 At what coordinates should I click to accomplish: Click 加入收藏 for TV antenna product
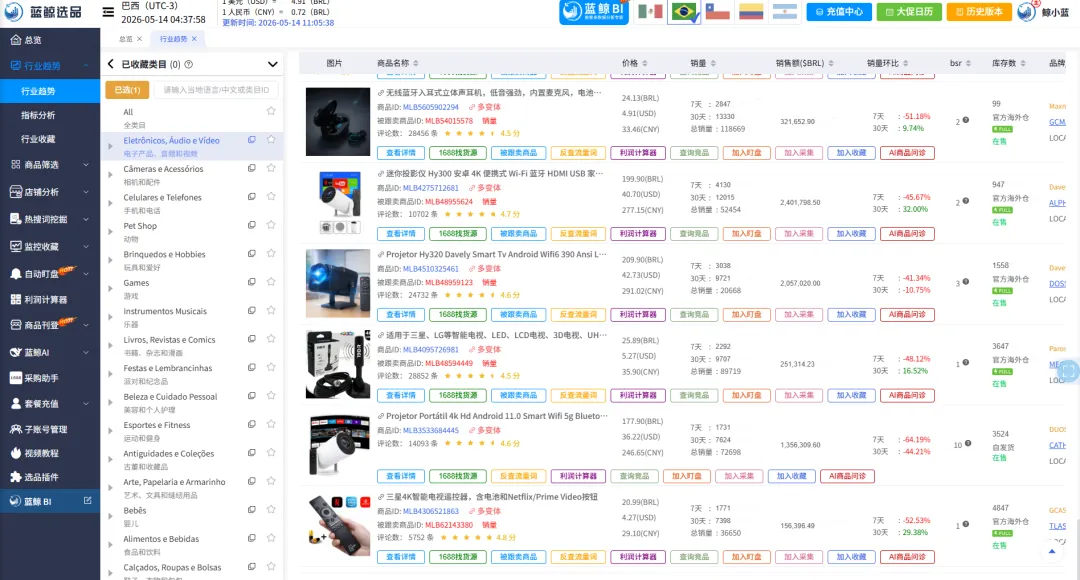pyautogui.click(x=851, y=395)
